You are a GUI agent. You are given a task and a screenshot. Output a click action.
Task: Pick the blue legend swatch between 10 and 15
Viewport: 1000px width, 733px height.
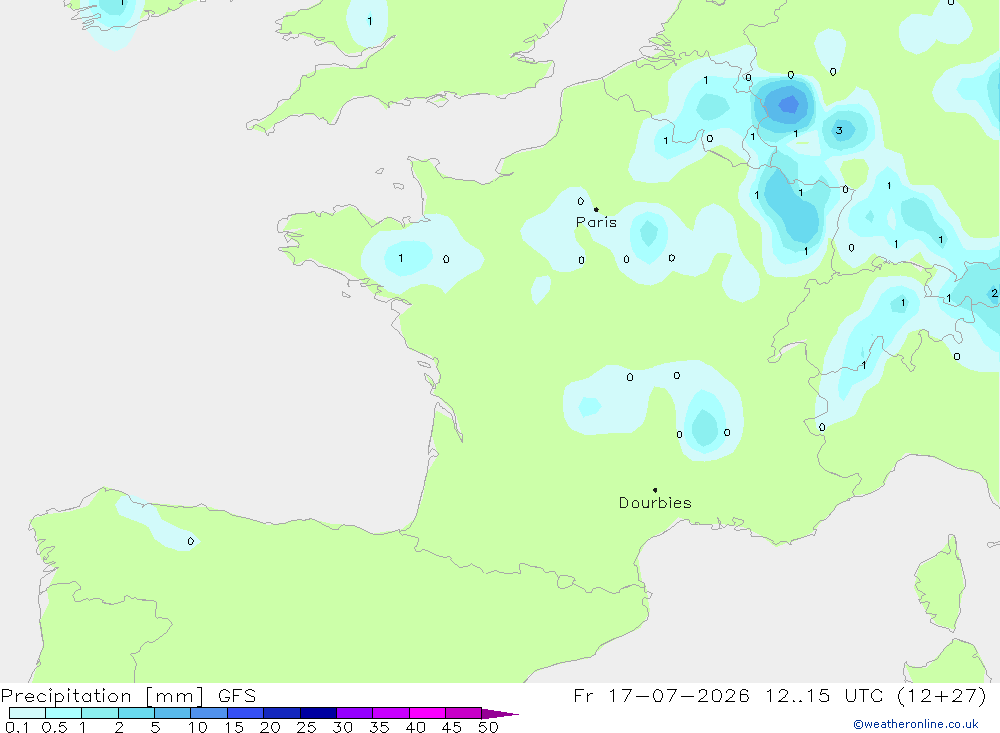coord(209,713)
